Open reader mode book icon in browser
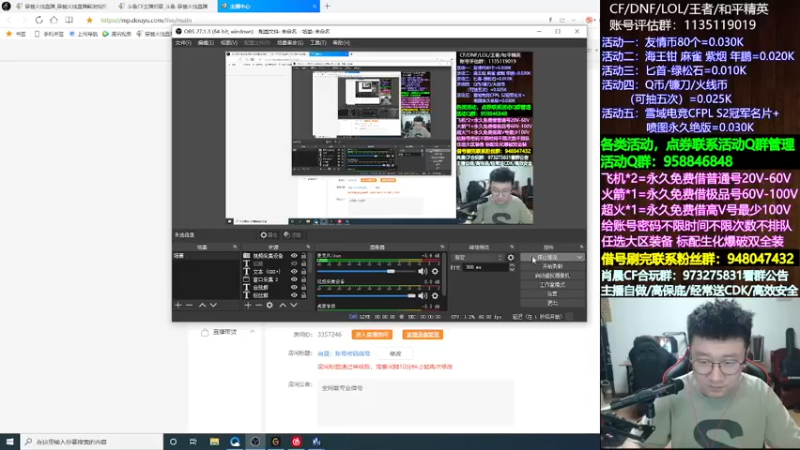Viewport: 800px width, 450px height. click(69, 20)
